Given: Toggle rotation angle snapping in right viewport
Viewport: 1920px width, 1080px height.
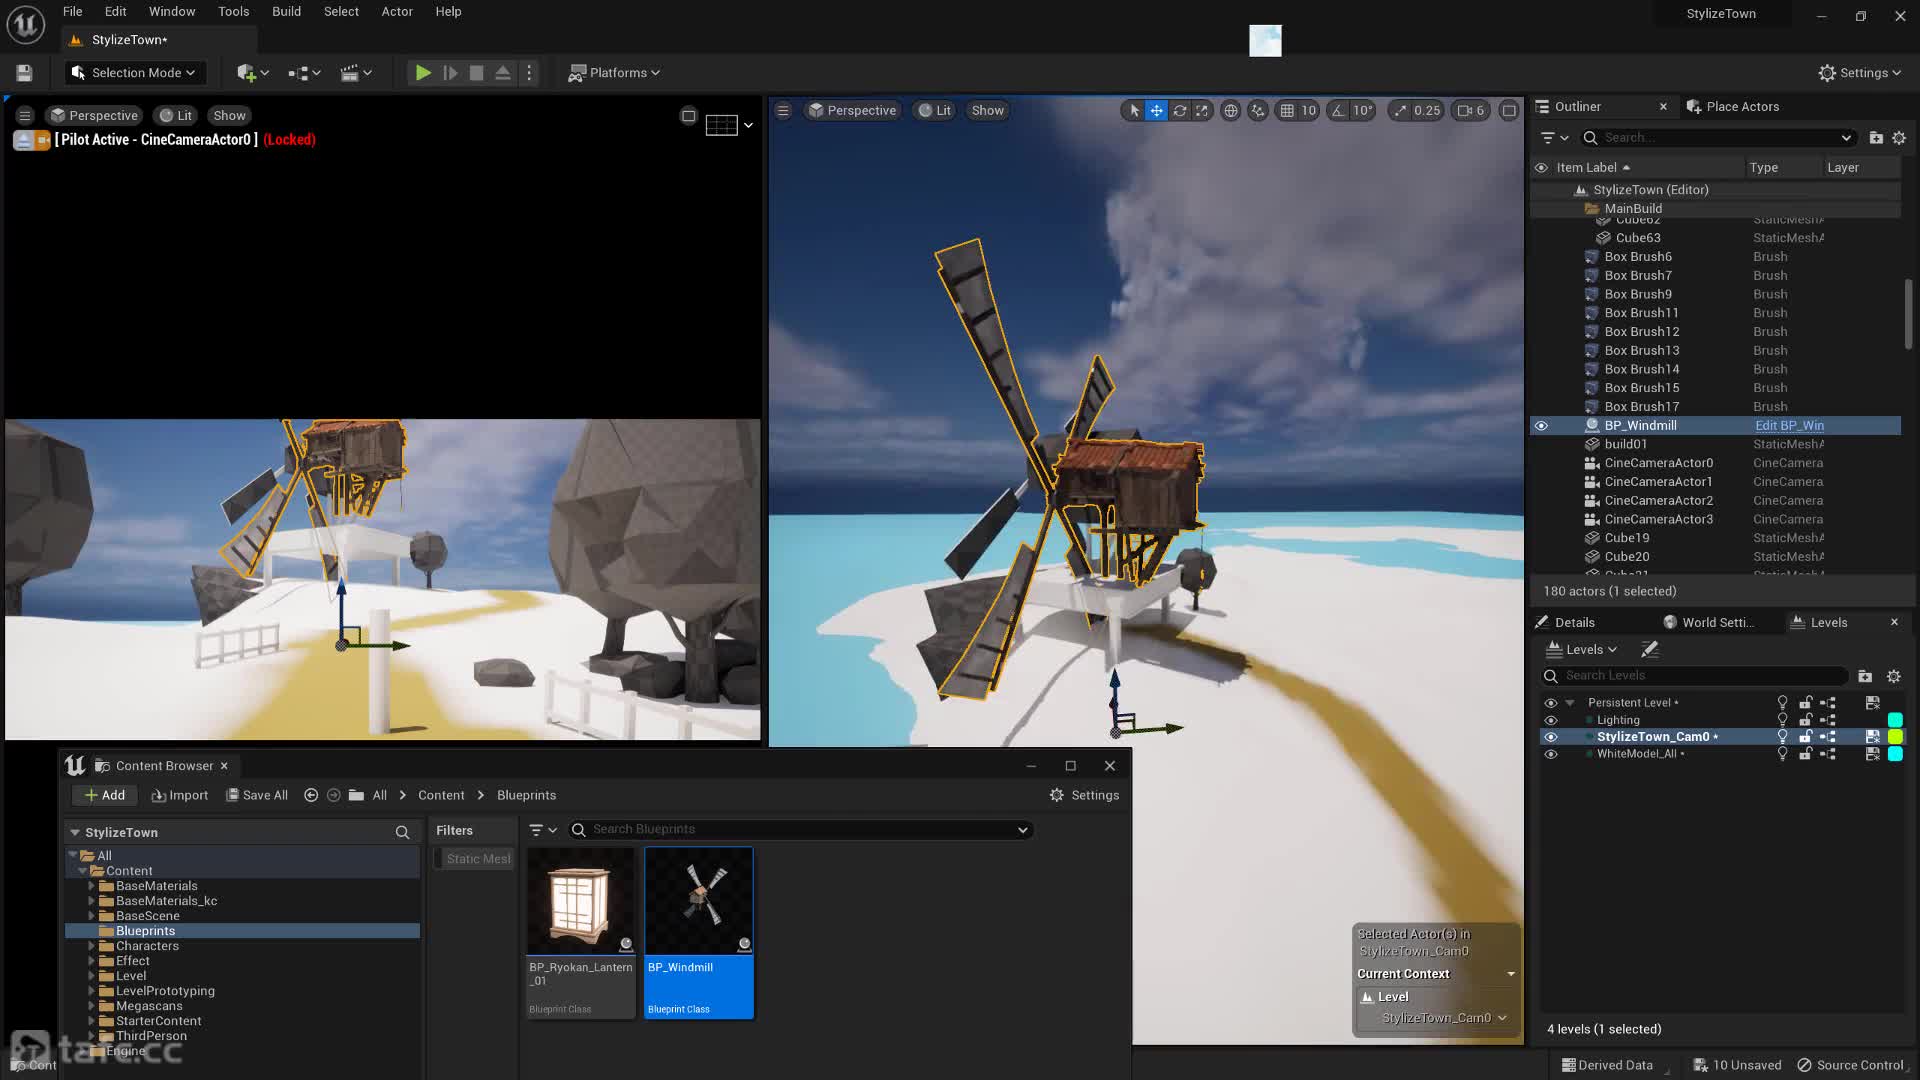Looking at the screenshot, I should click(x=1338, y=111).
